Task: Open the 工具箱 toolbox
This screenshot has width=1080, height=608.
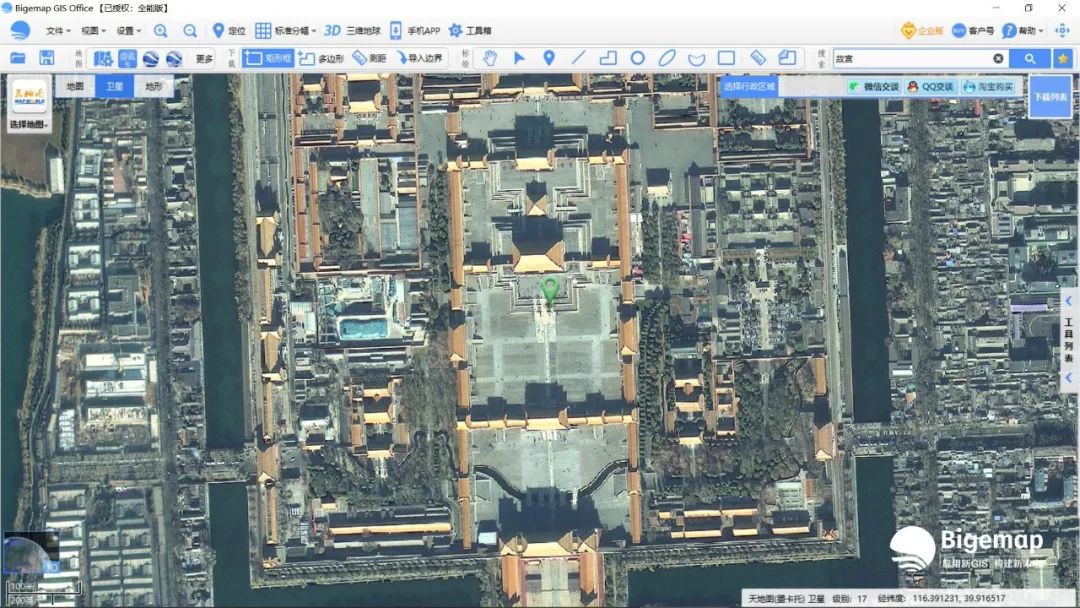Action: (470, 31)
